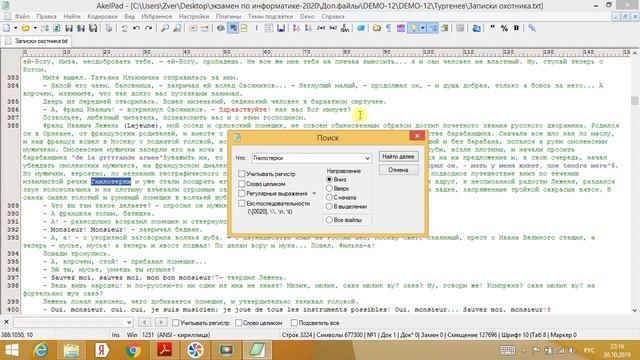The height and width of the screenshot is (360, 640).
Task: Open the 'Темы подсветки' menu
Action: pos(270,16)
